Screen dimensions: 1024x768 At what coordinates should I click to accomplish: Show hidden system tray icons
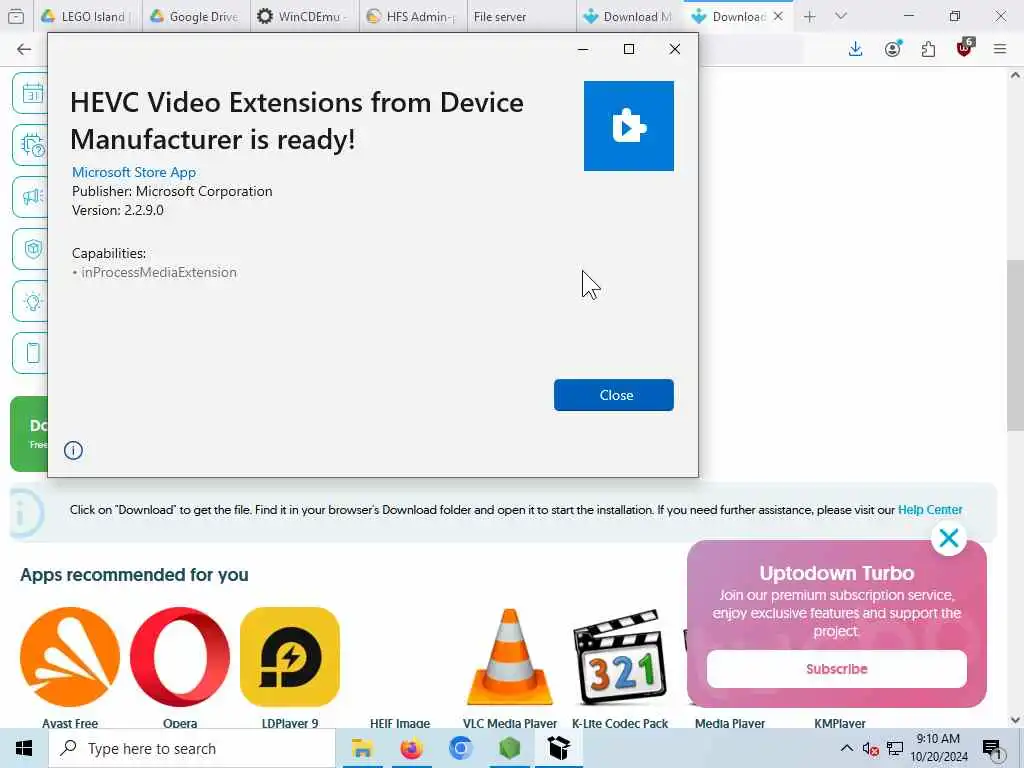tap(846, 748)
